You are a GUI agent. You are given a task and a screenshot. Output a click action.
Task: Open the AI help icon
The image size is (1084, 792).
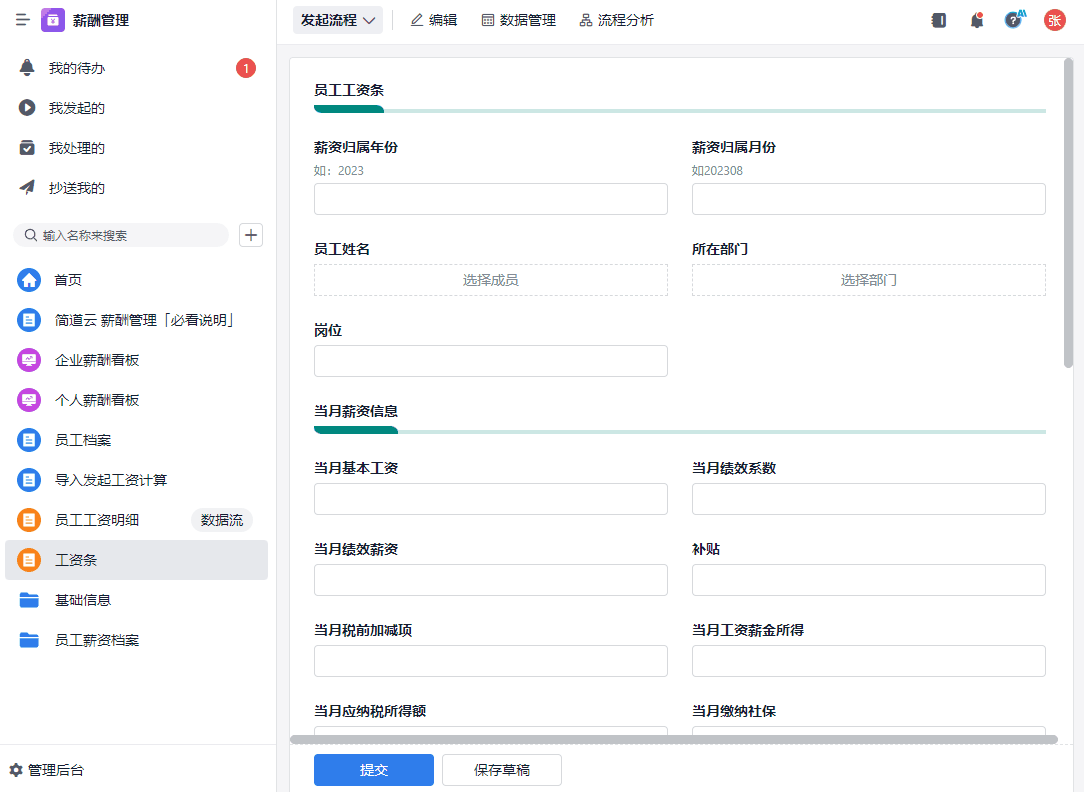pos(1014,20)
